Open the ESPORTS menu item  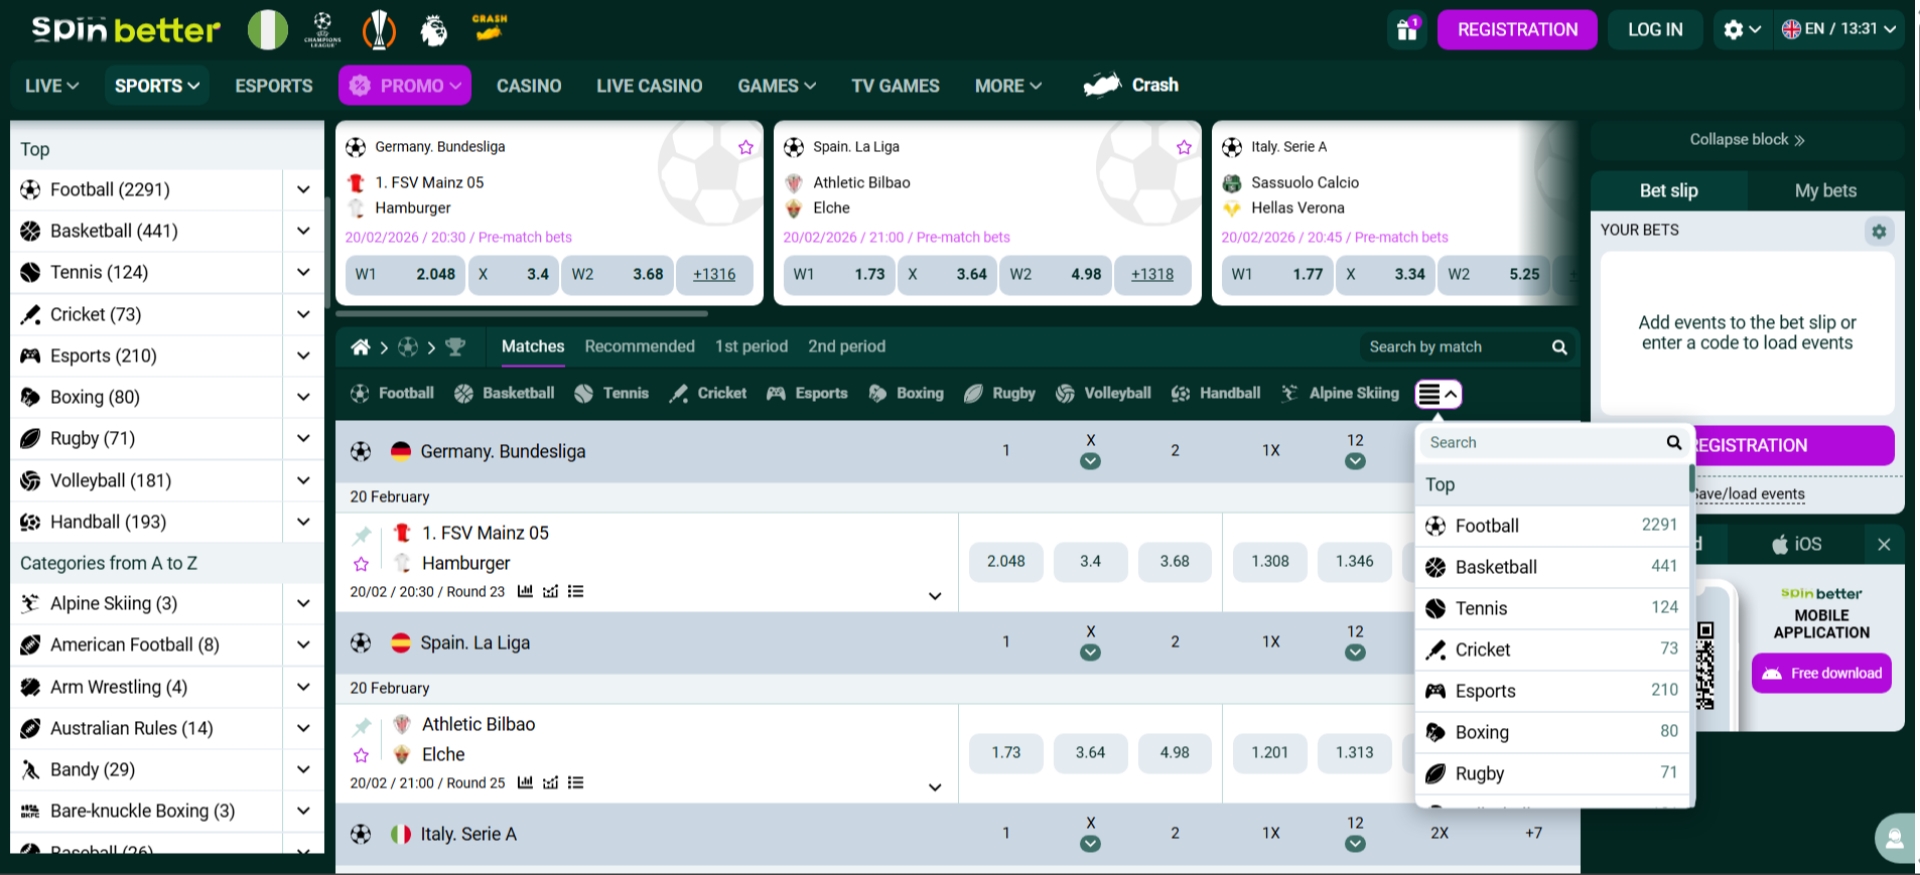[274, 86]
